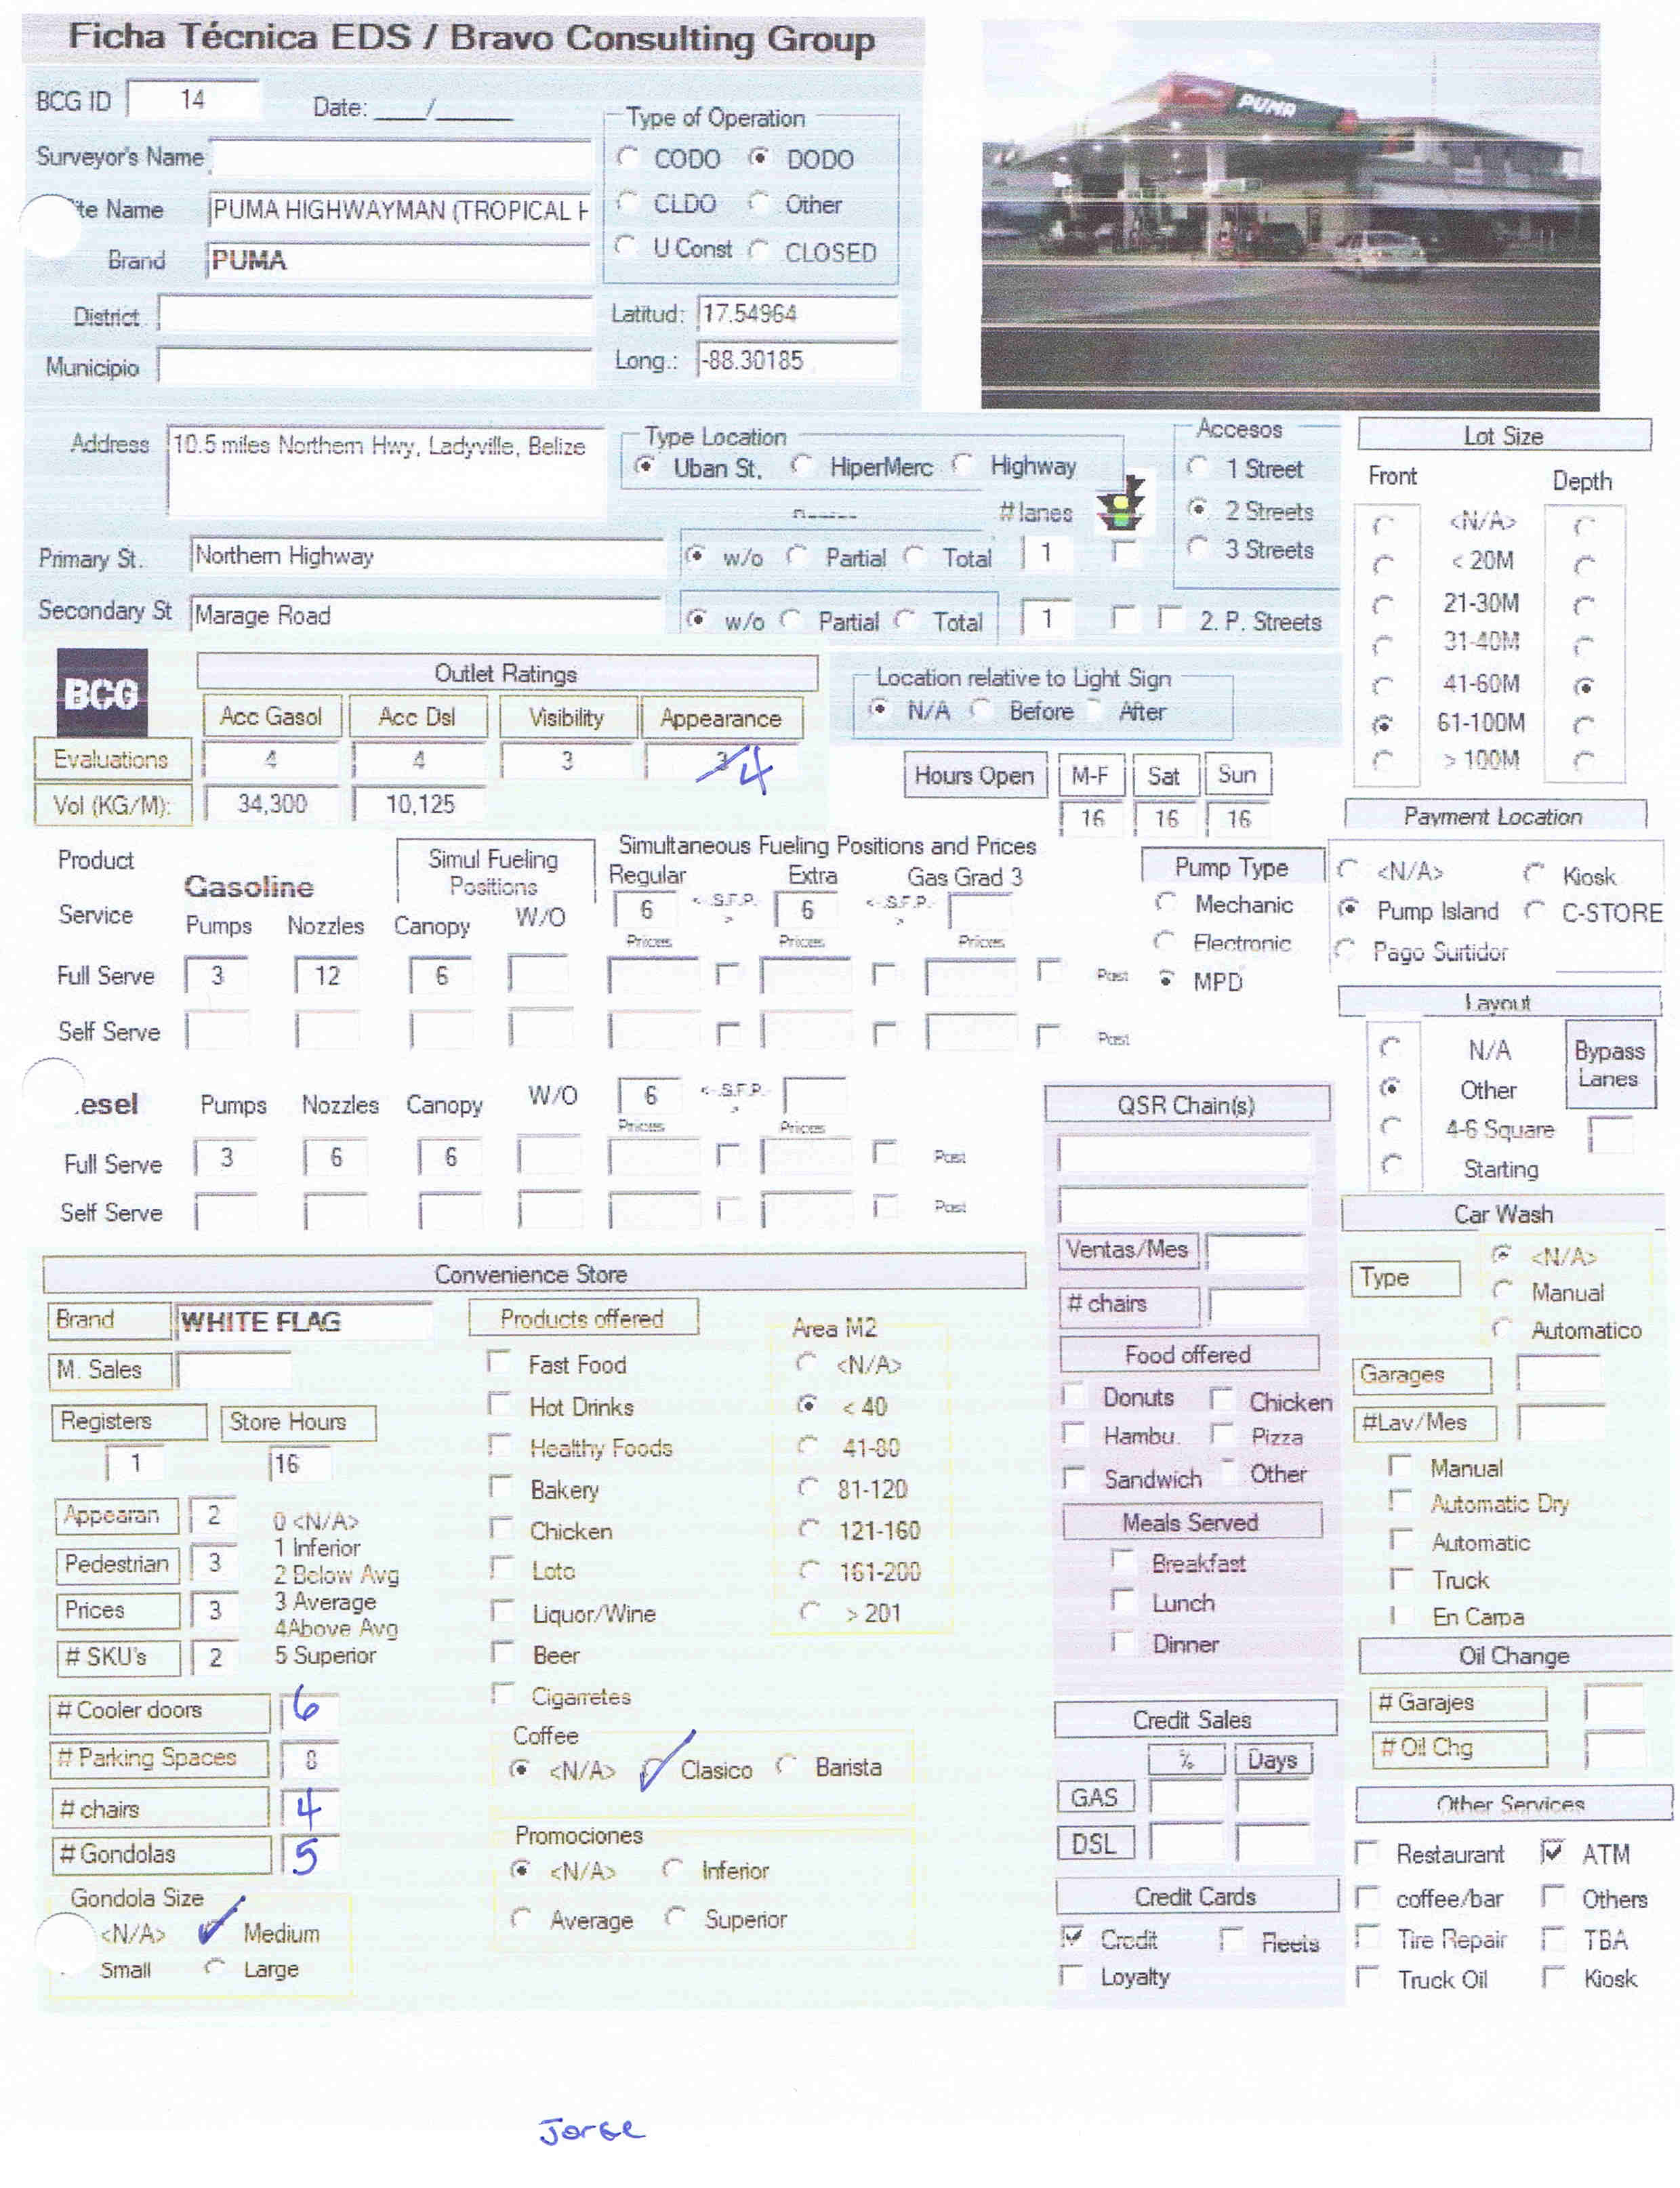Check the Fast Food product box
This screenshot has width=1680, height=2188.
[500, 1362]
